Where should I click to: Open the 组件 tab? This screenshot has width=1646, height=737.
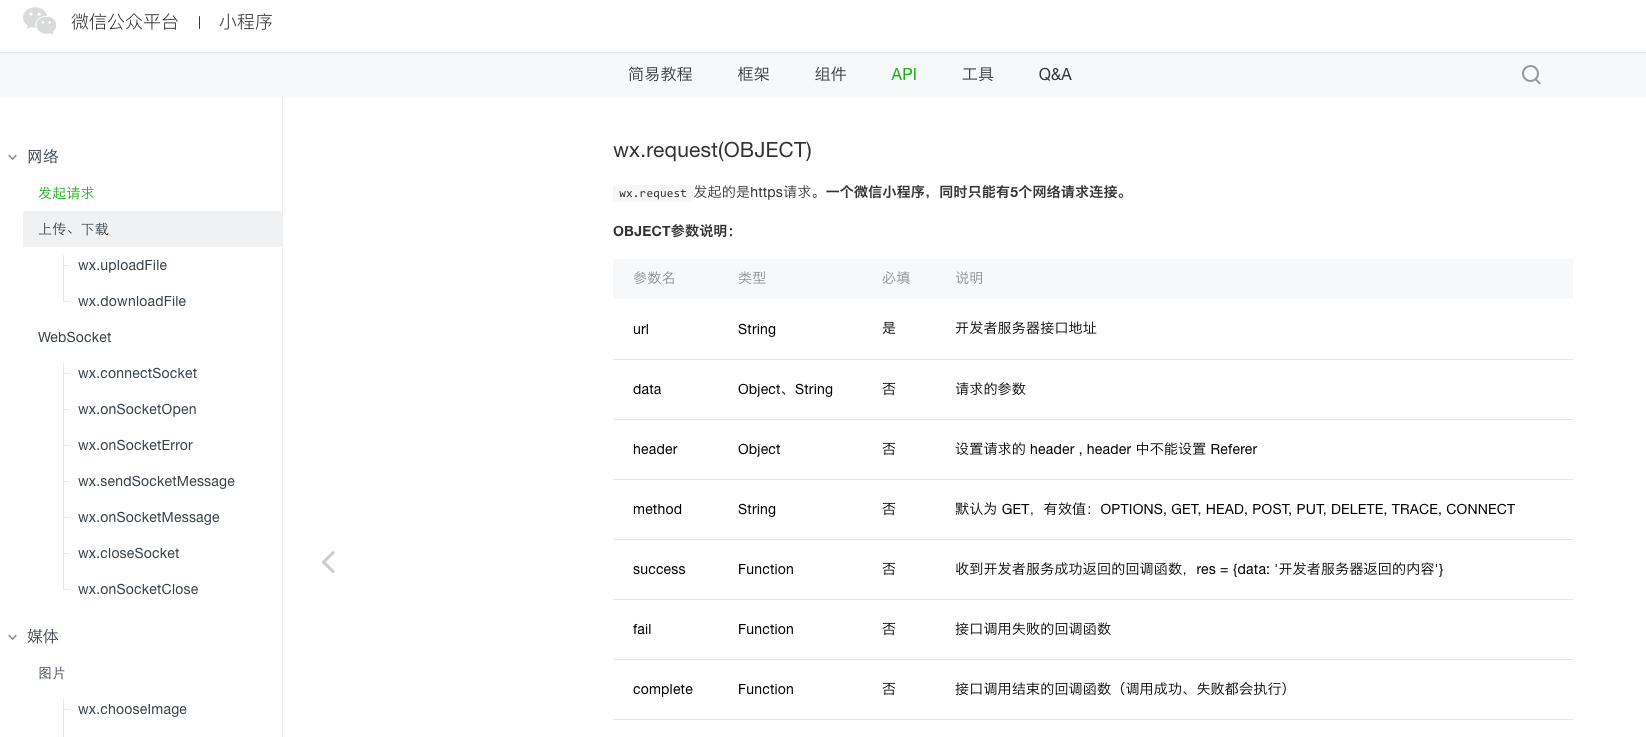pos(830,74)
